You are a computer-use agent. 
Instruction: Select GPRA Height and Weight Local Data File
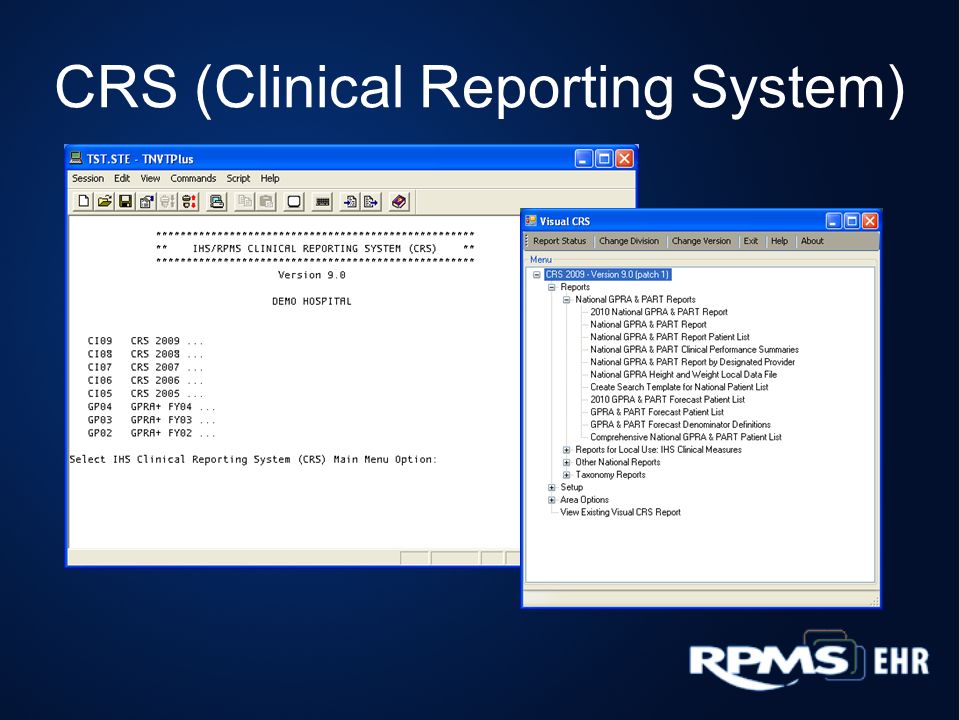pyautogui.click(x=683, y=374)
